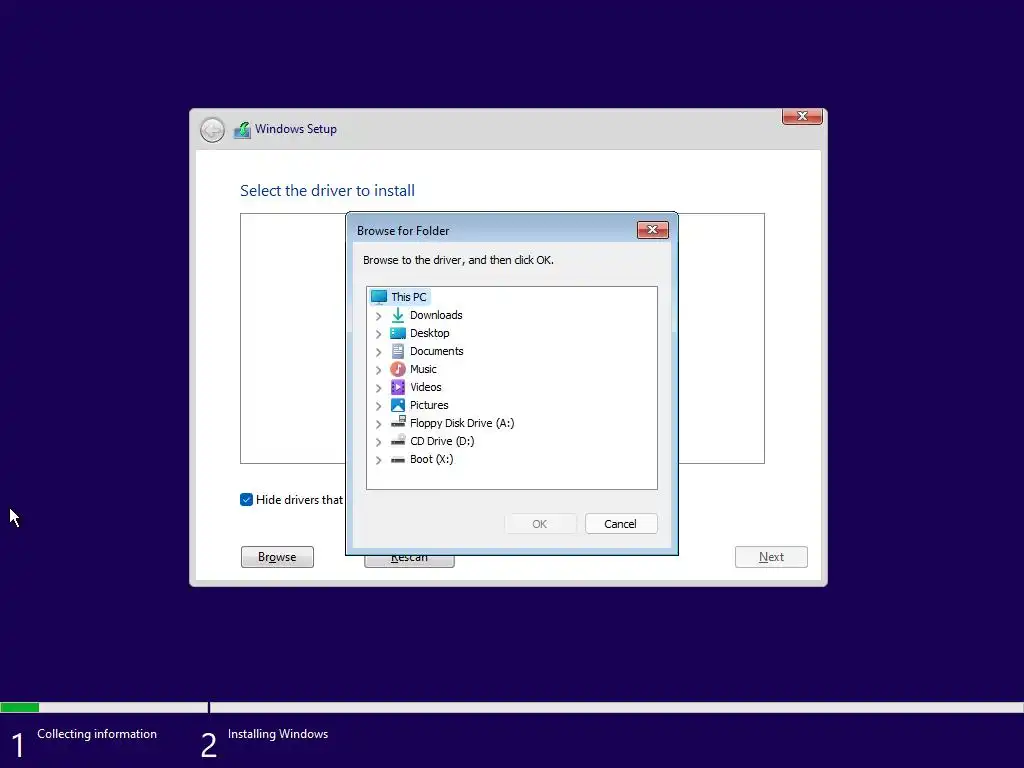Expand the Desktop folder node
Screen dimensions: 1024x768
click(x=378, y=334)
